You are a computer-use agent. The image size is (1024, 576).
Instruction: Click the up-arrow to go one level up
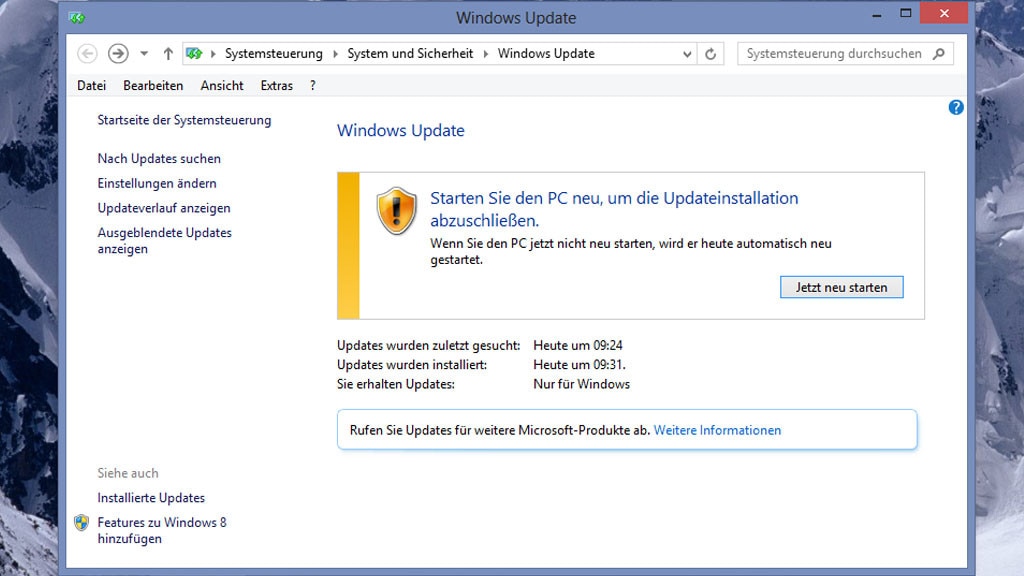point(169,53)
